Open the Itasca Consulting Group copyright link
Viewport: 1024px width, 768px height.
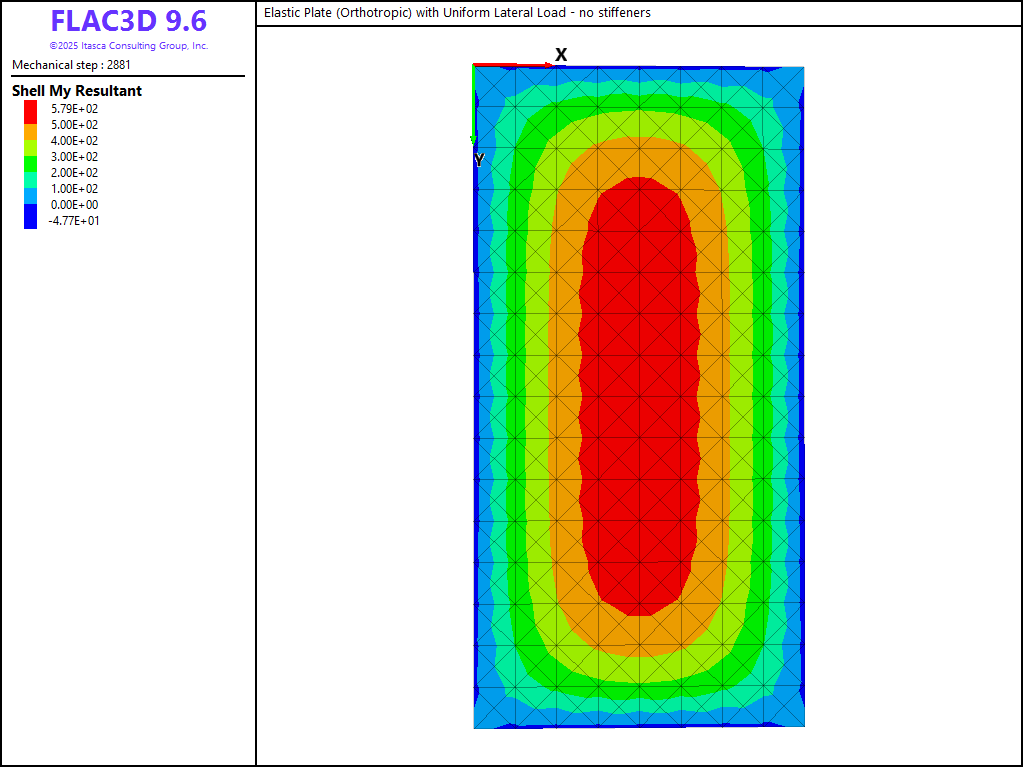pyautogui.click(x=128, y=46)
